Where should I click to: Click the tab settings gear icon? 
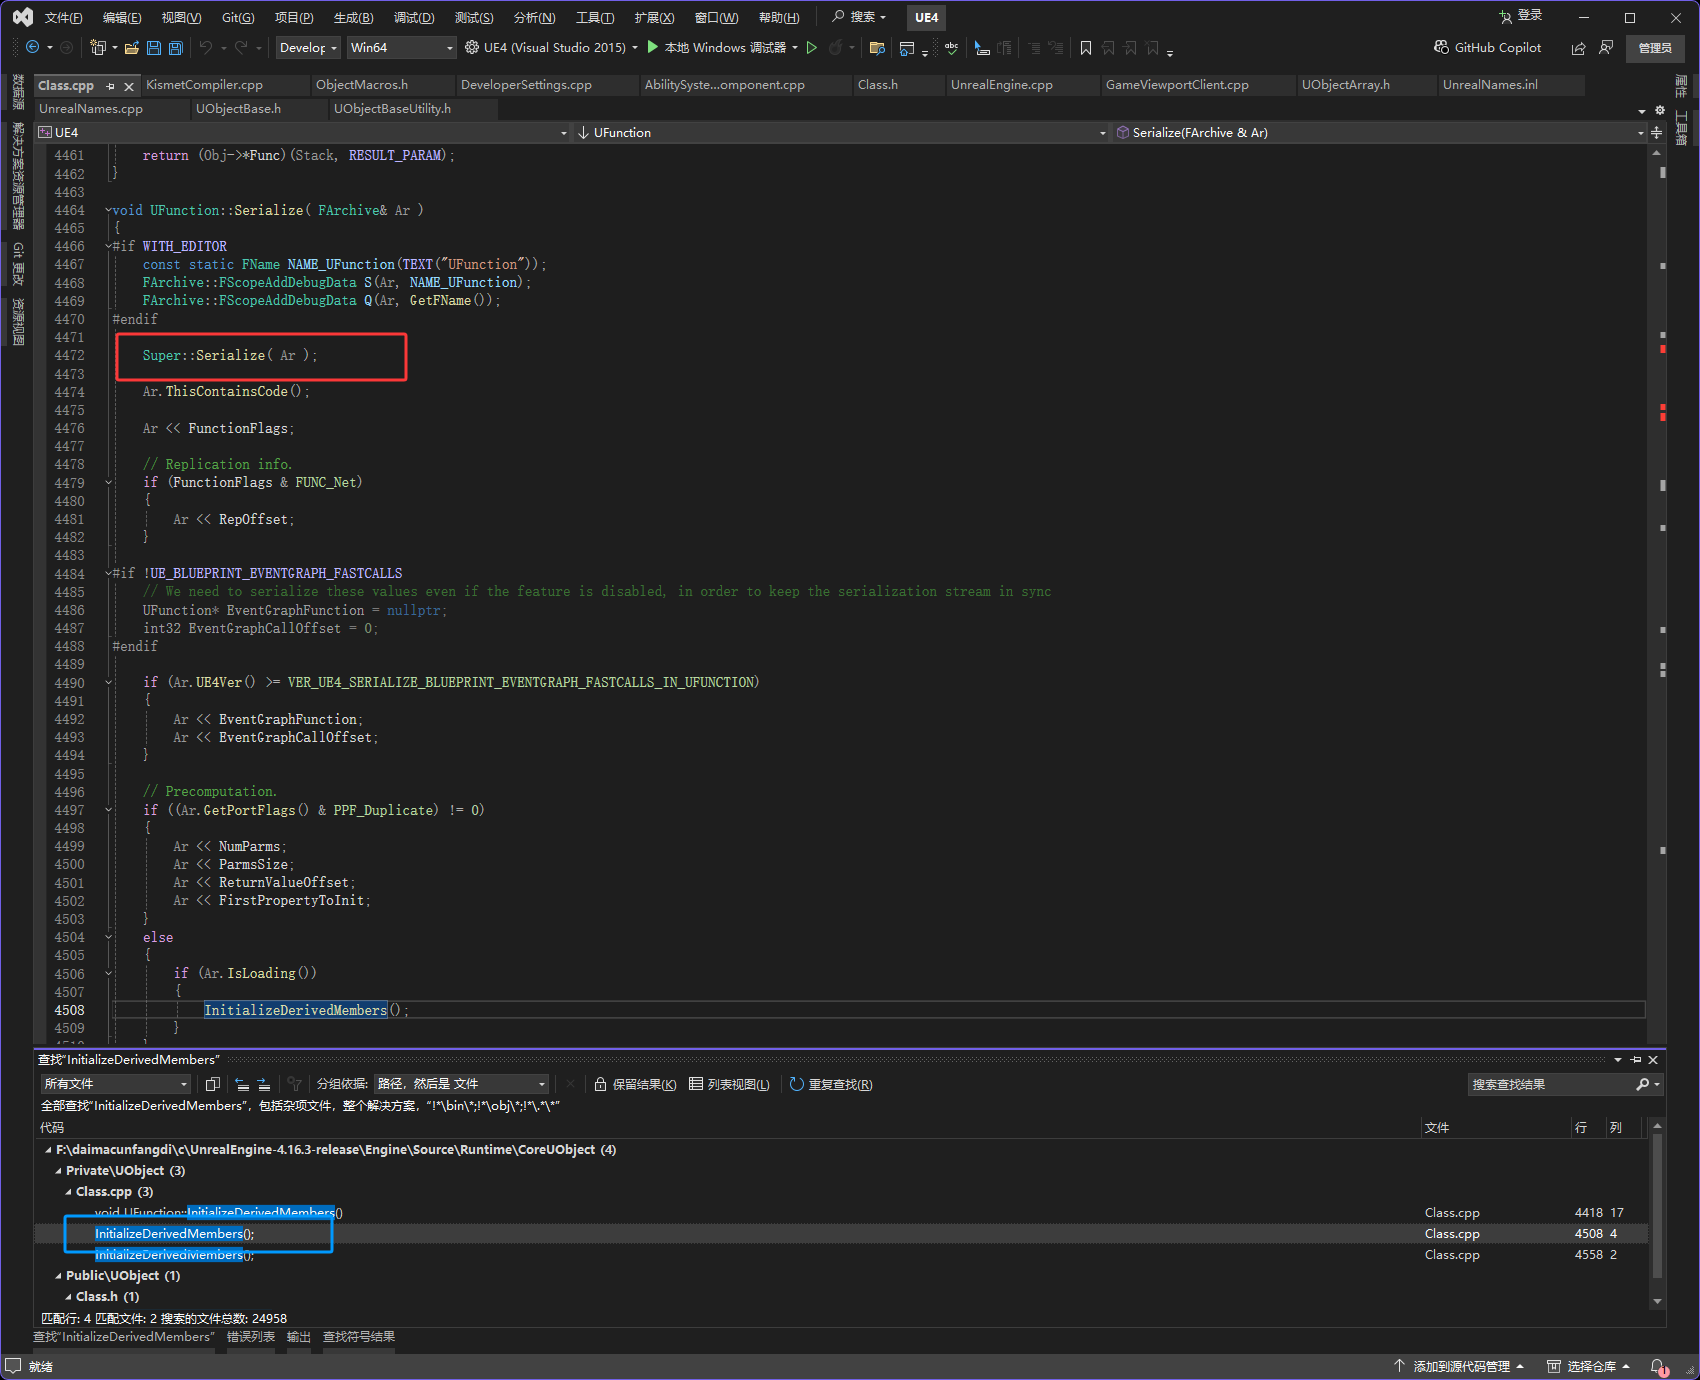(1660, 110)
